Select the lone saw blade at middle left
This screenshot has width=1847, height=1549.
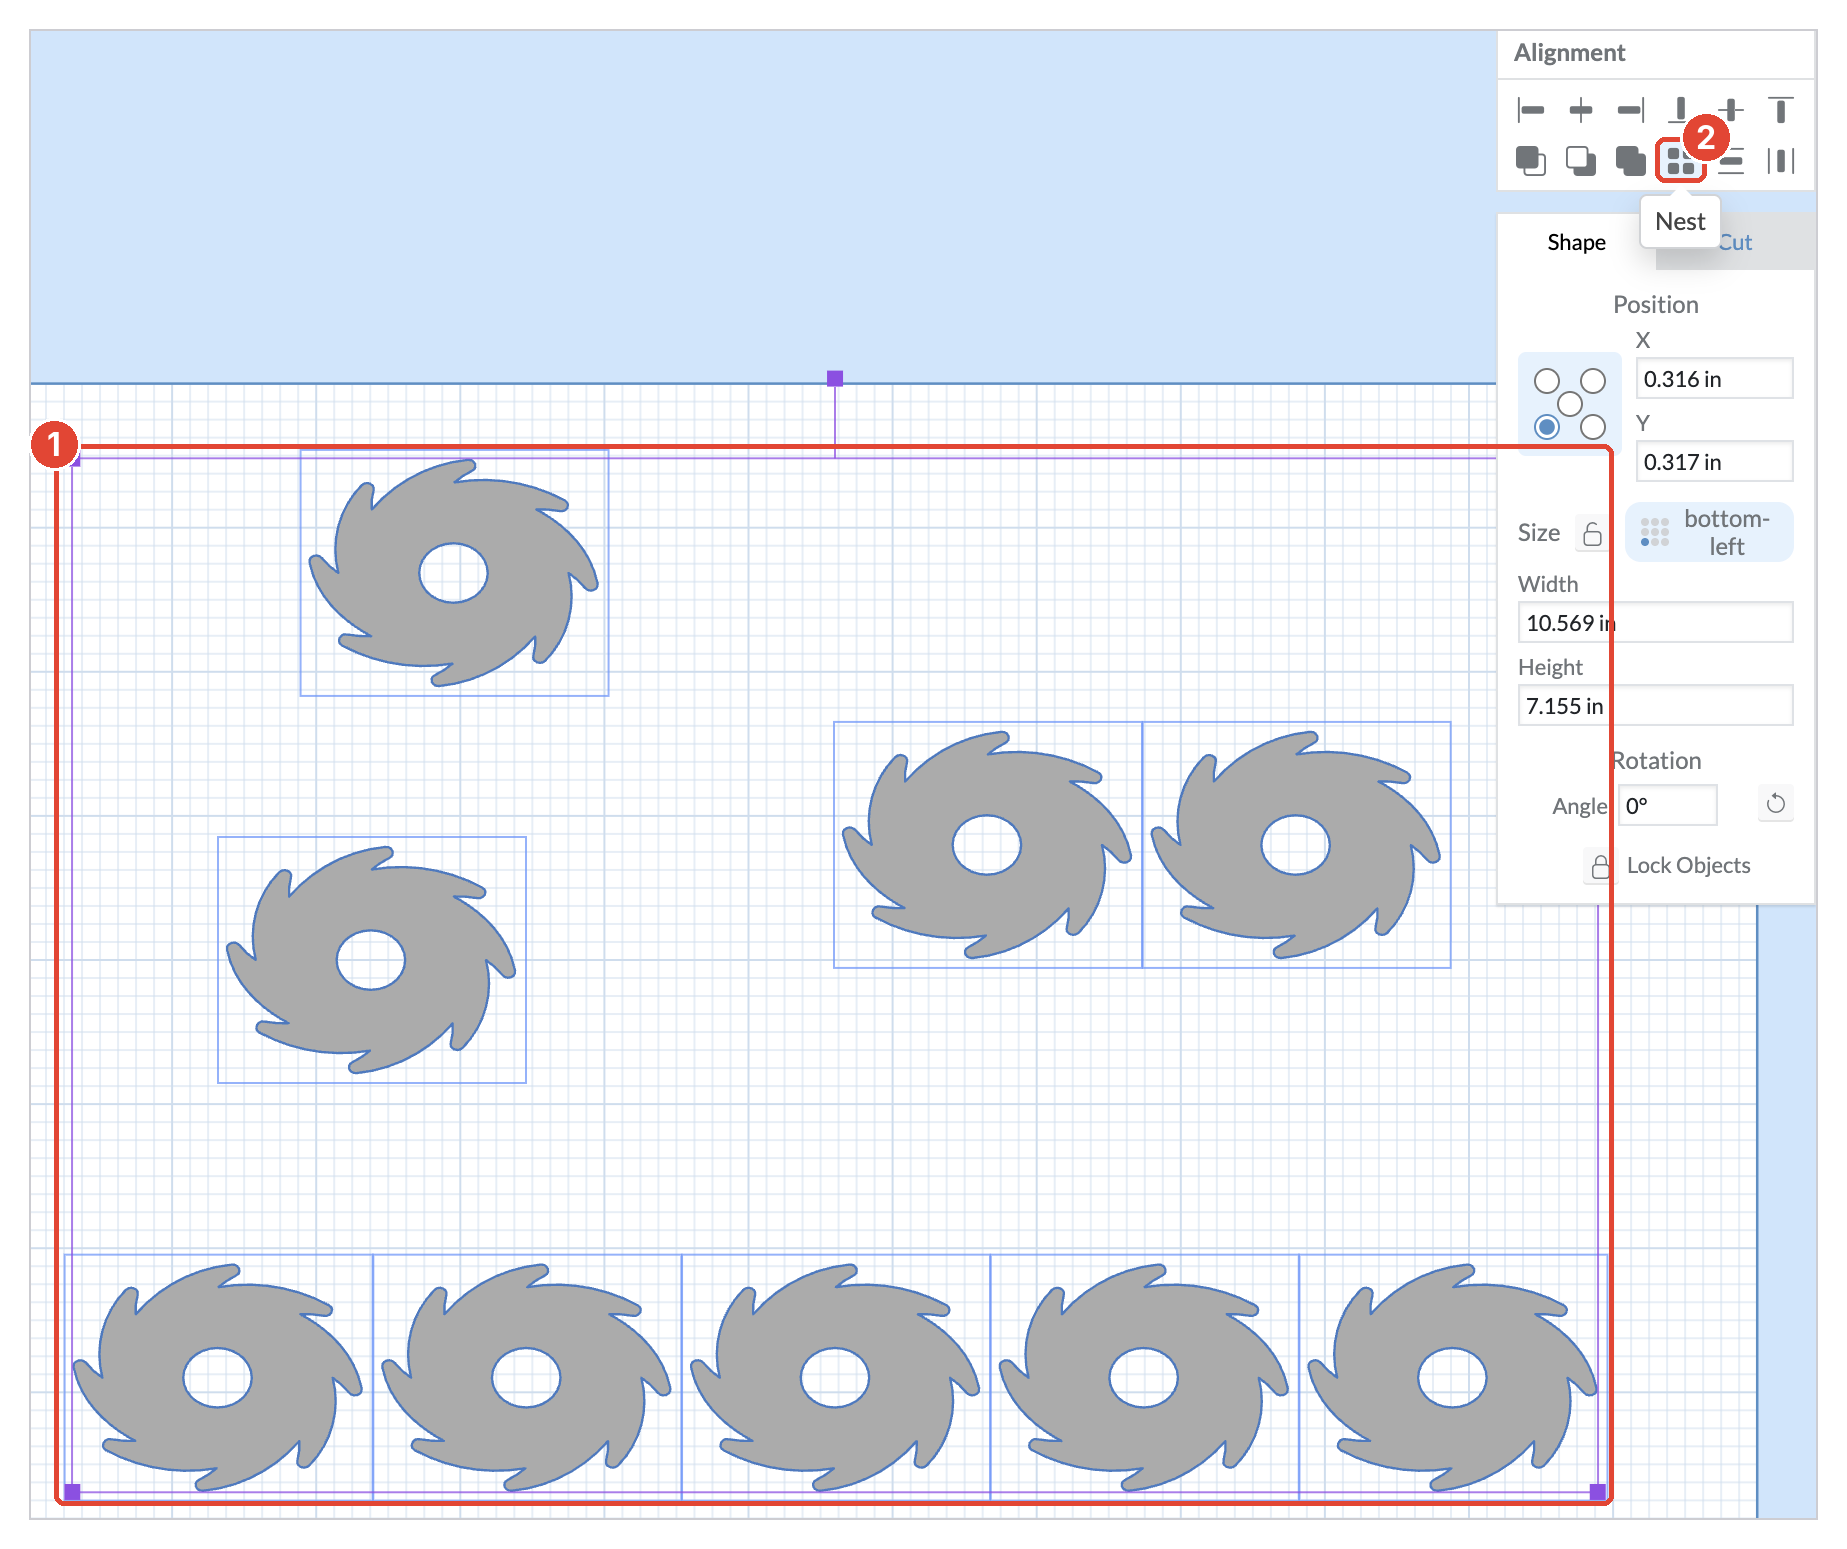tap(371, 960)
